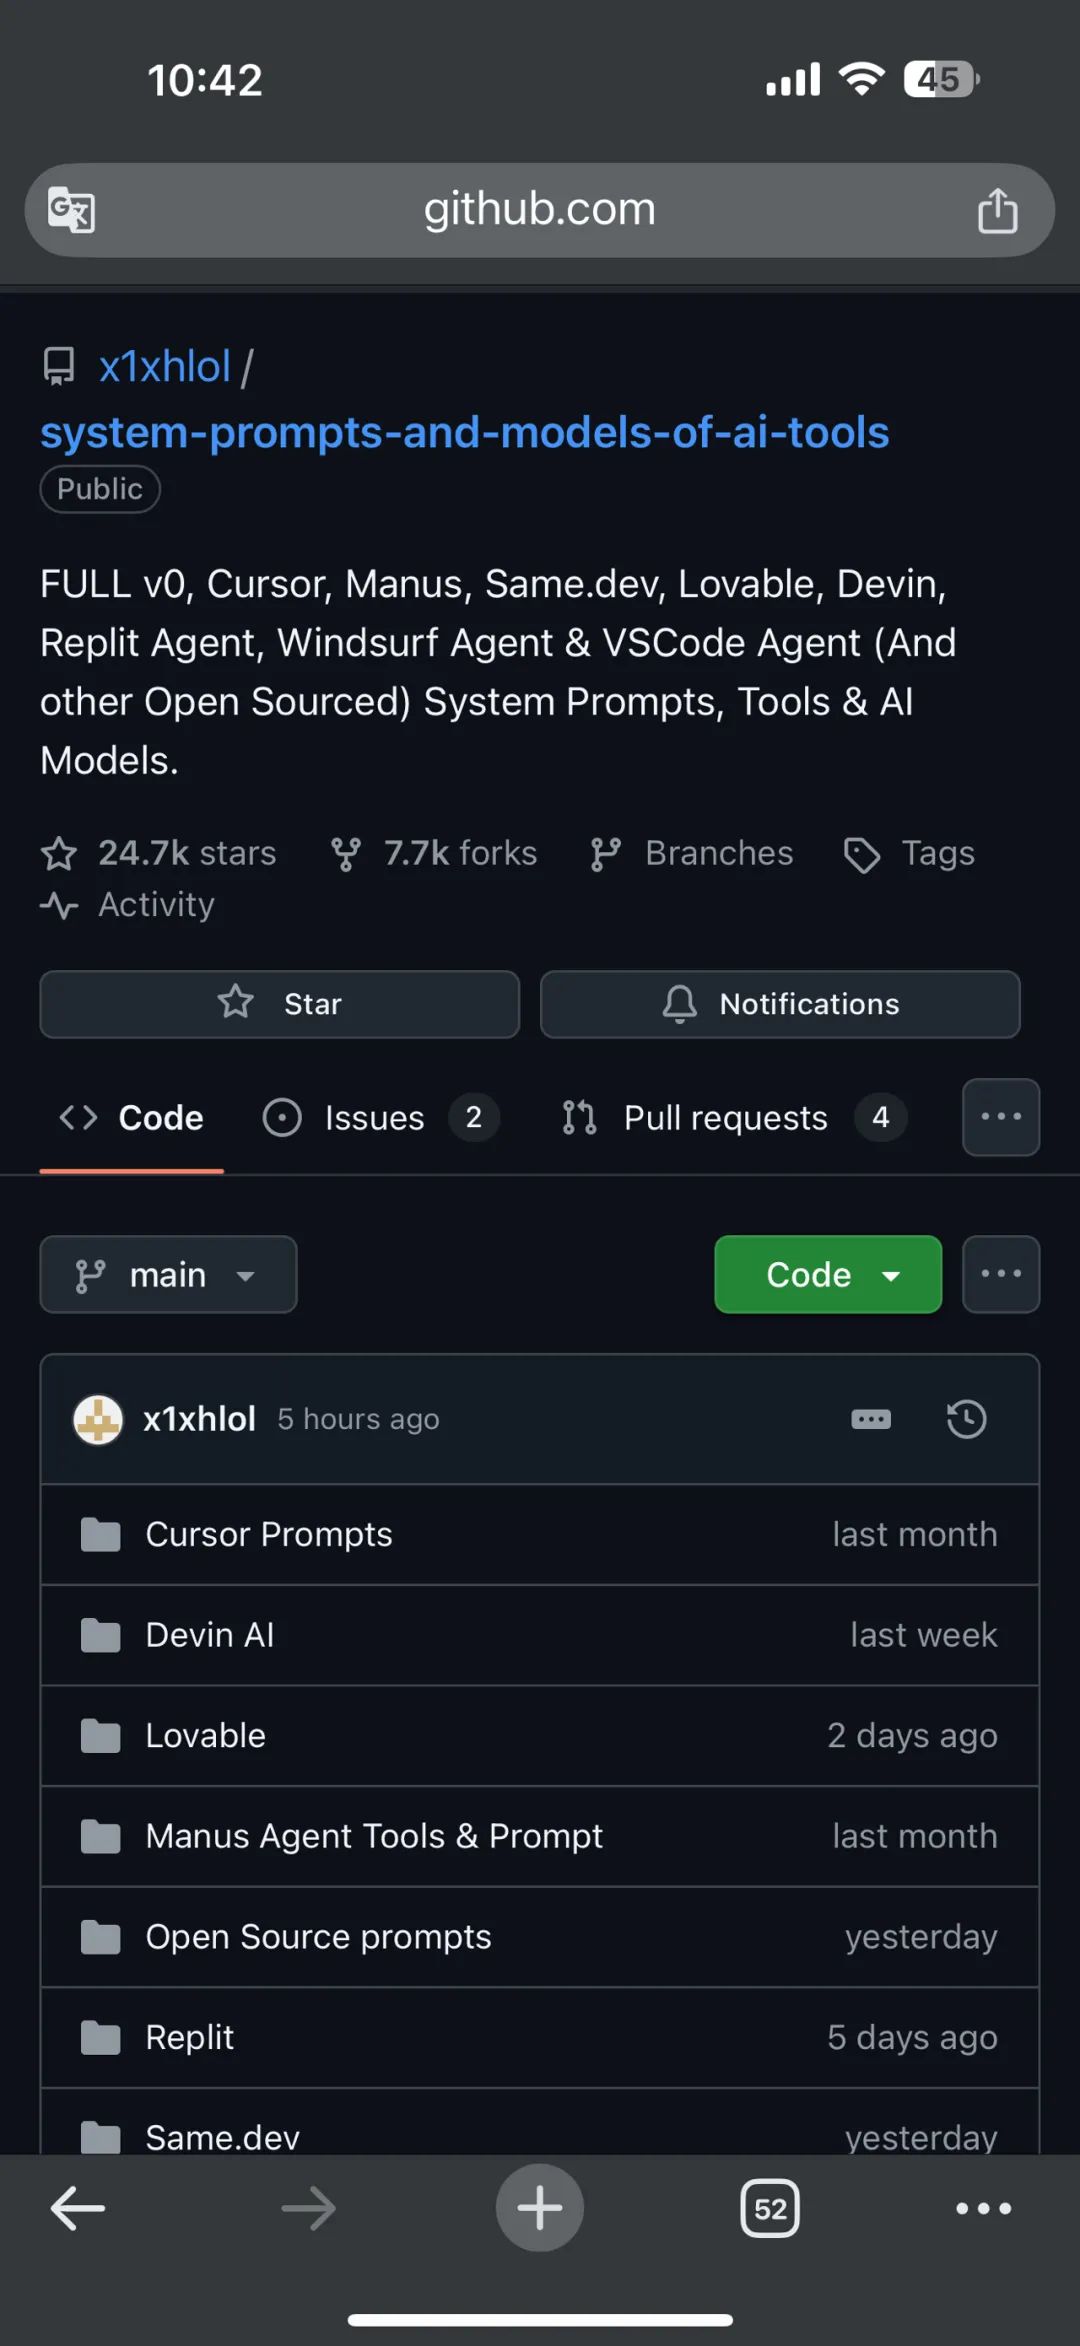Viewport: 1080px width, 2346px height.
Task: Open the green Code download dropdown
Action: pos(827,1274)
